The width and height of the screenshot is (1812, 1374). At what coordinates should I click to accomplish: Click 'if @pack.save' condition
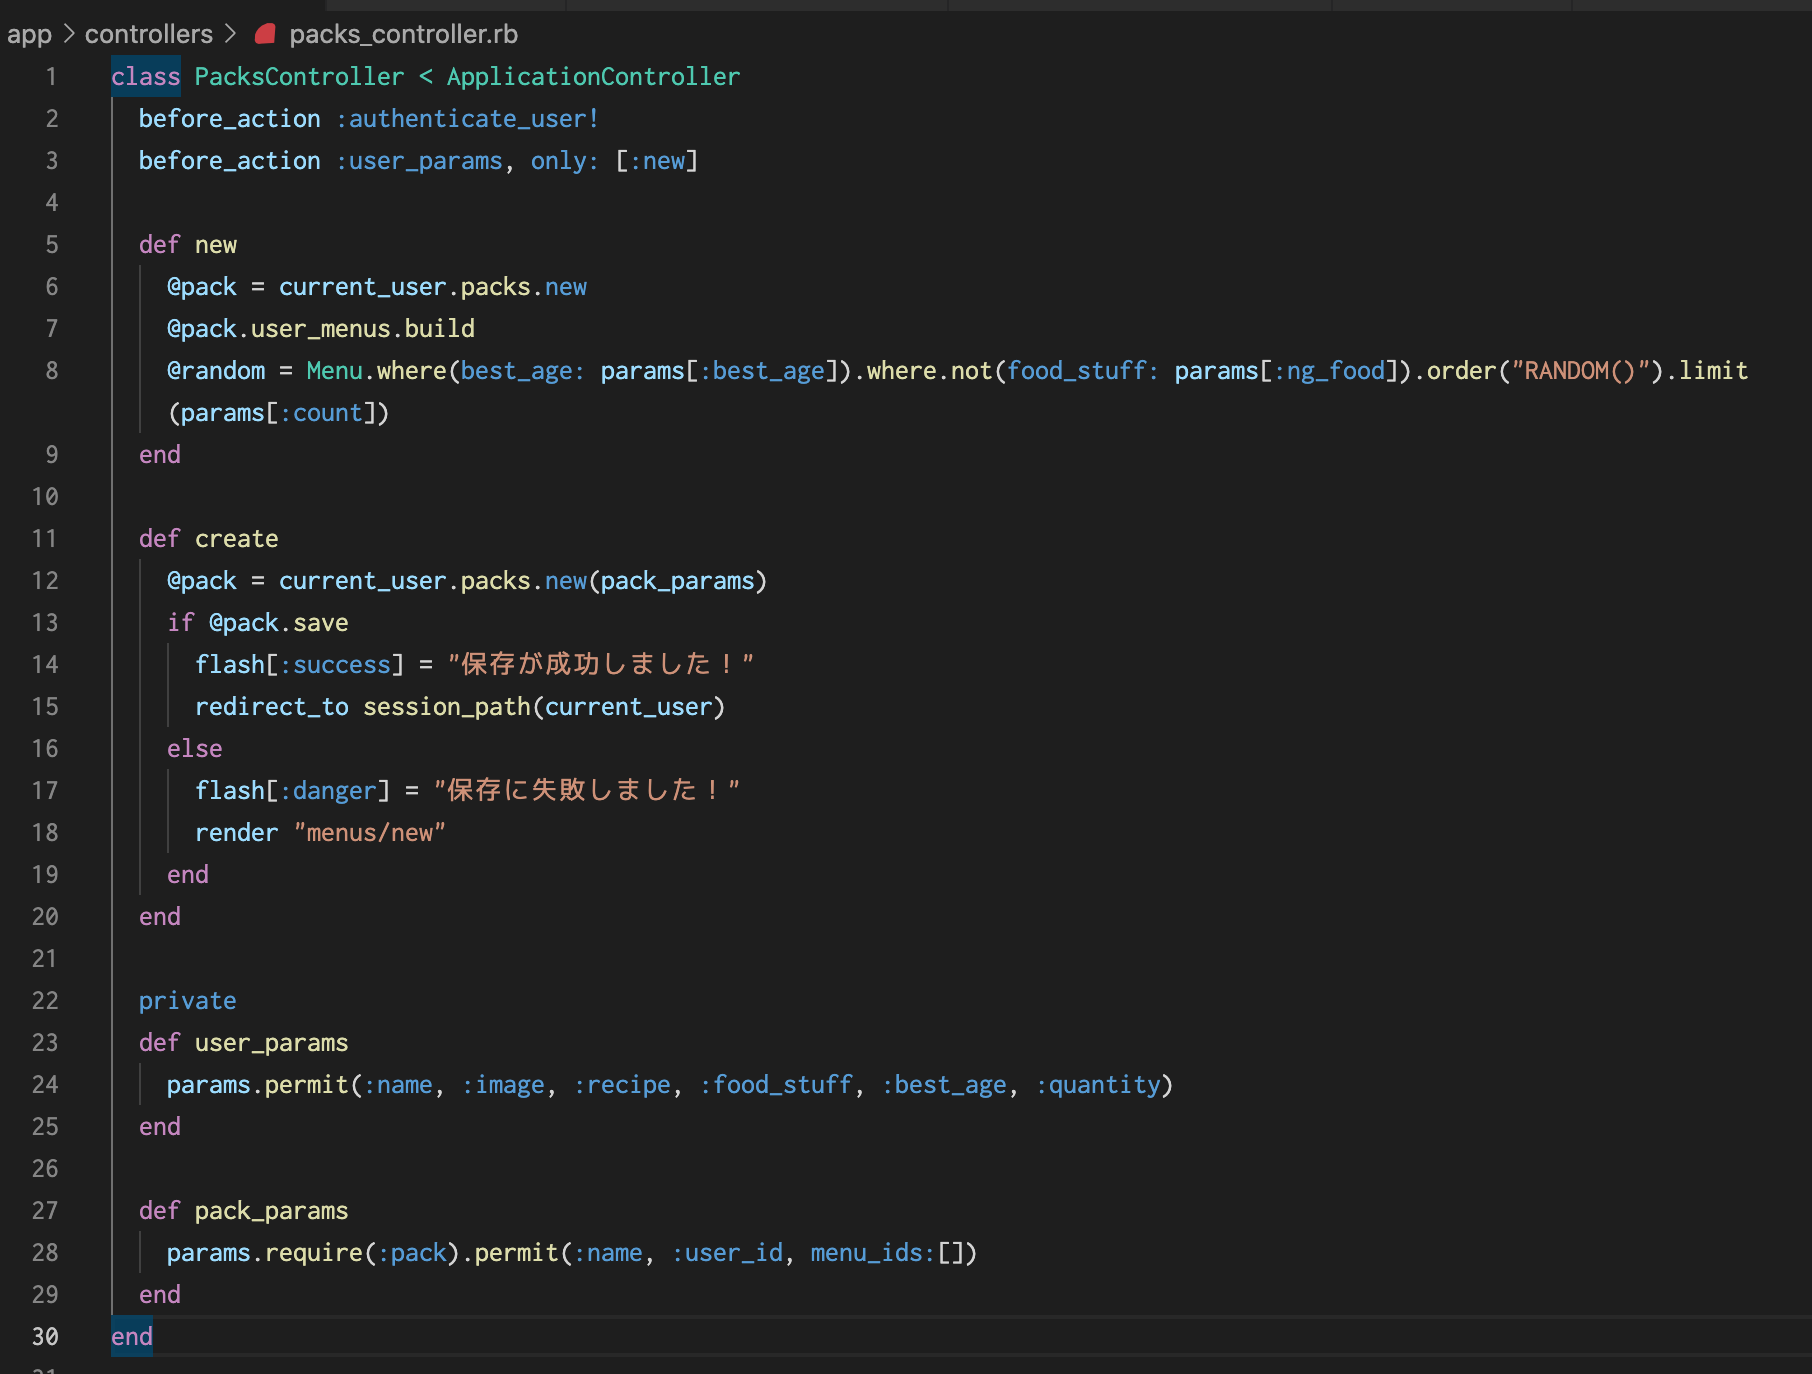(x=258, y=623)
